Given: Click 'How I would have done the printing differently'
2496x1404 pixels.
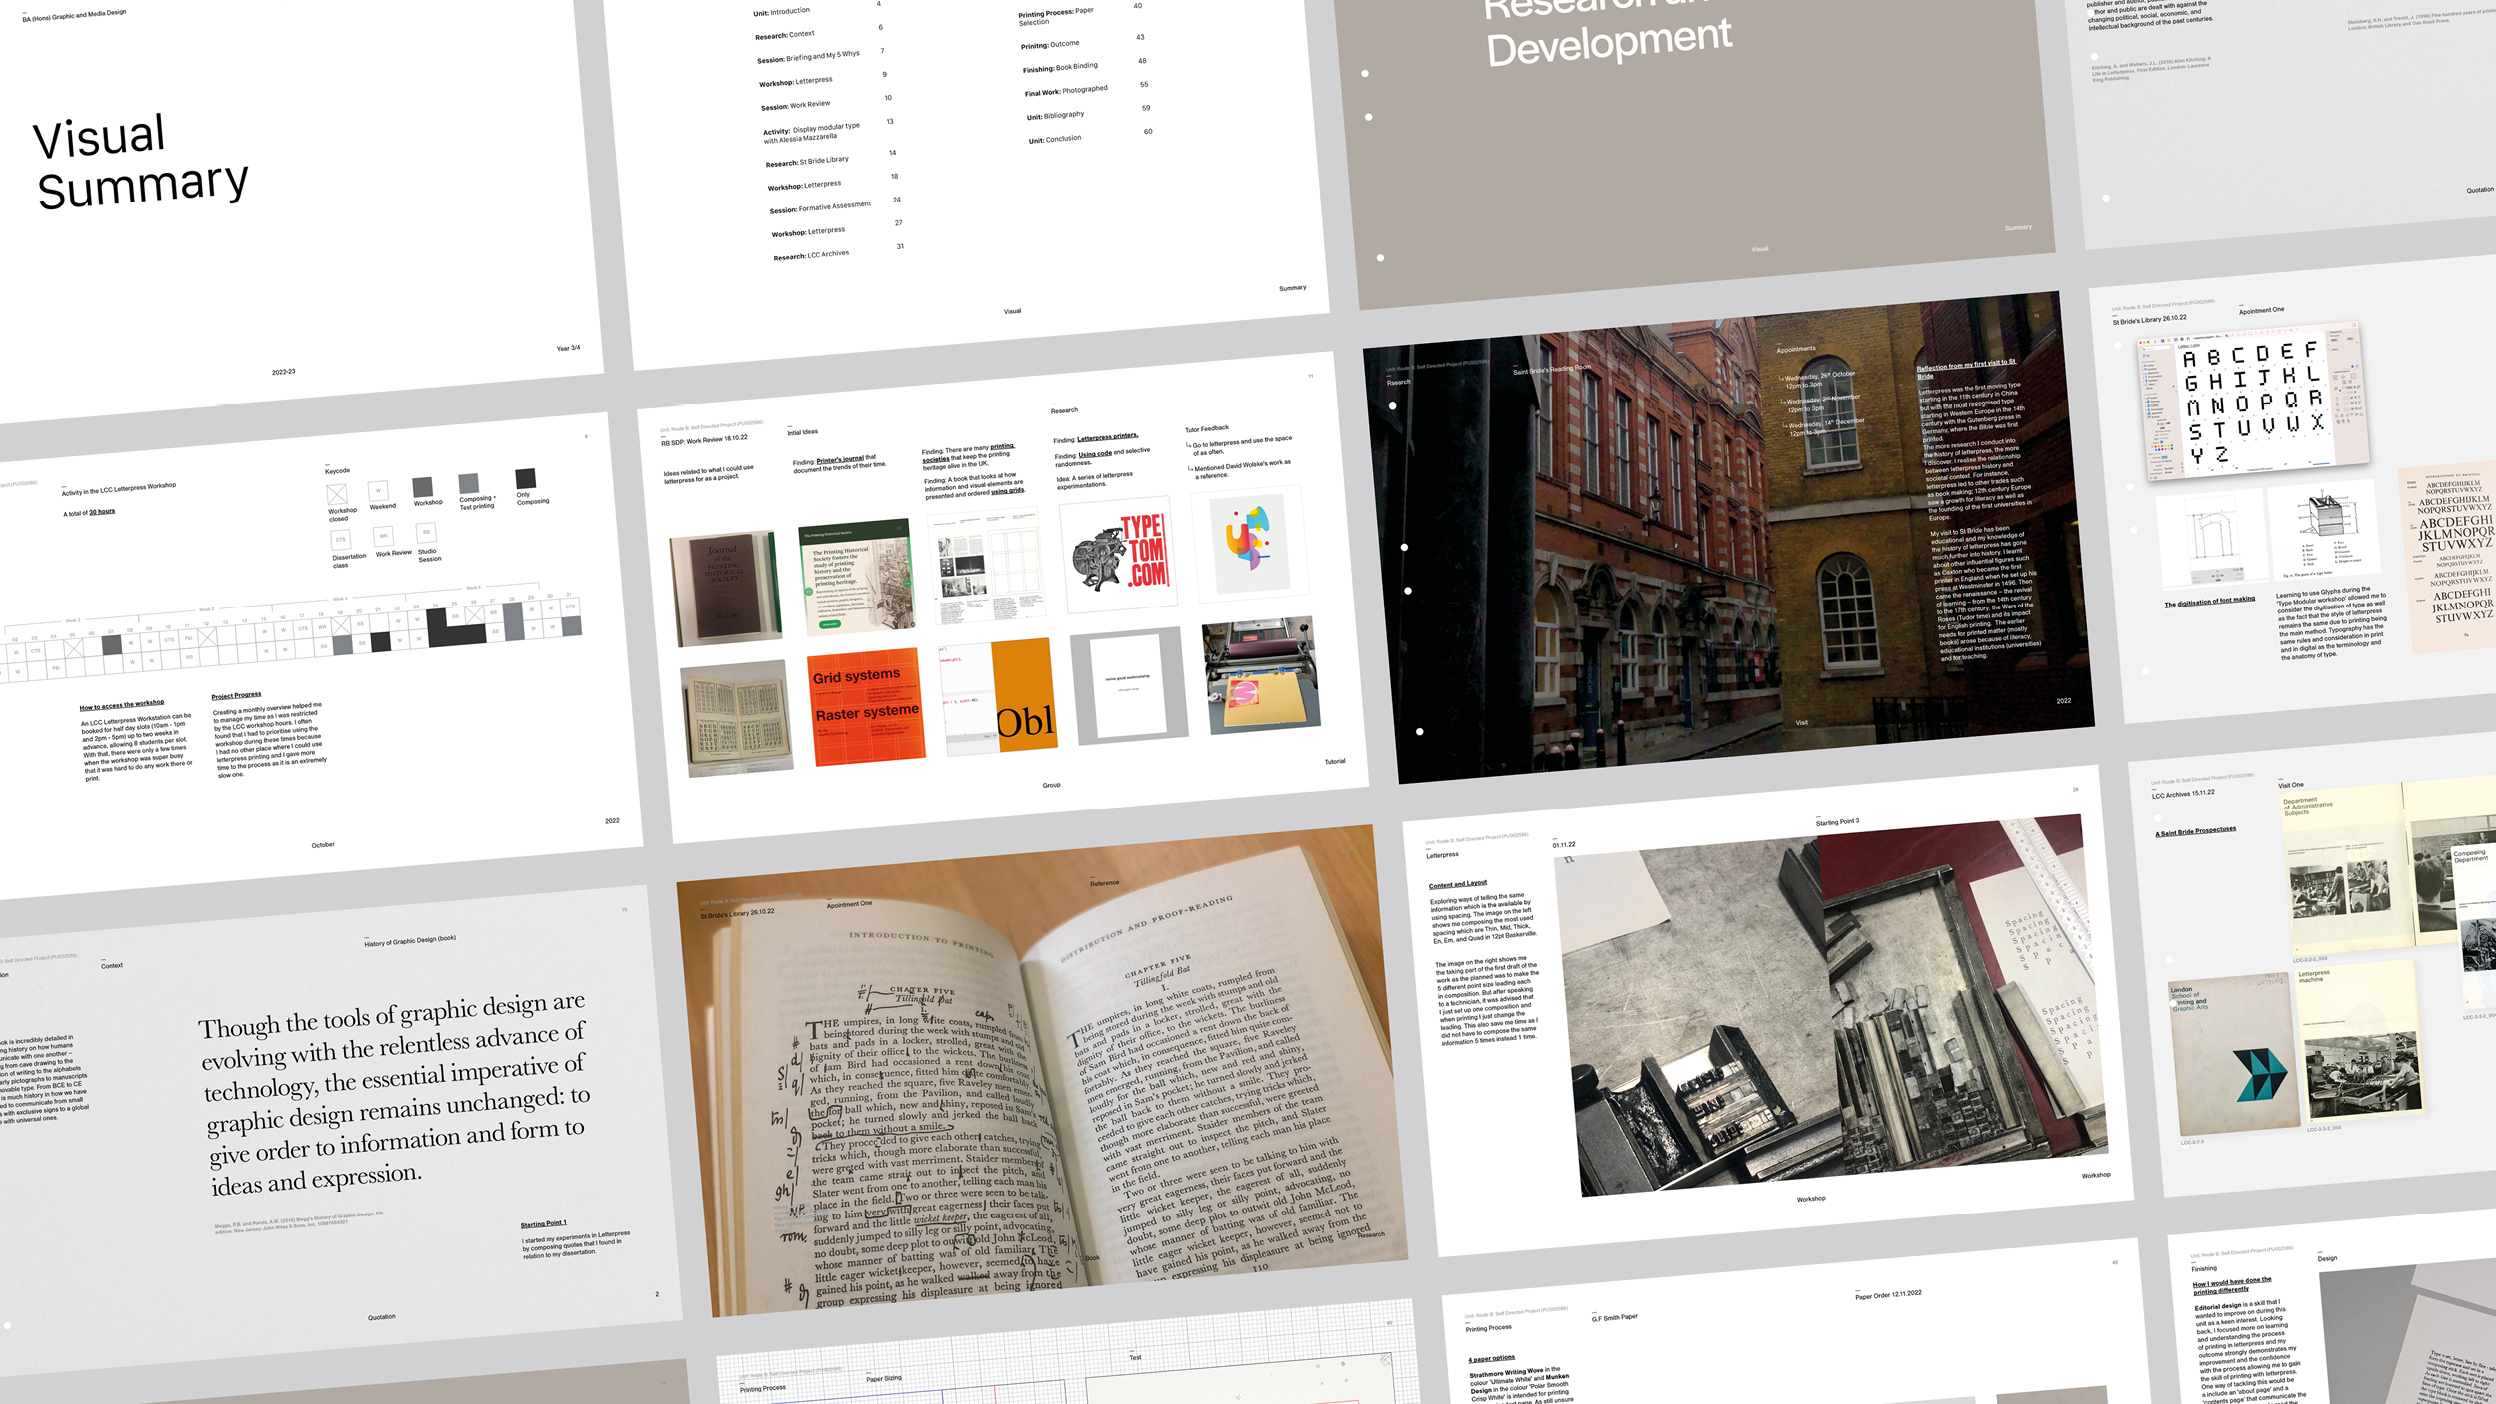Looking at the screenshot, I should (2232, 1285).
